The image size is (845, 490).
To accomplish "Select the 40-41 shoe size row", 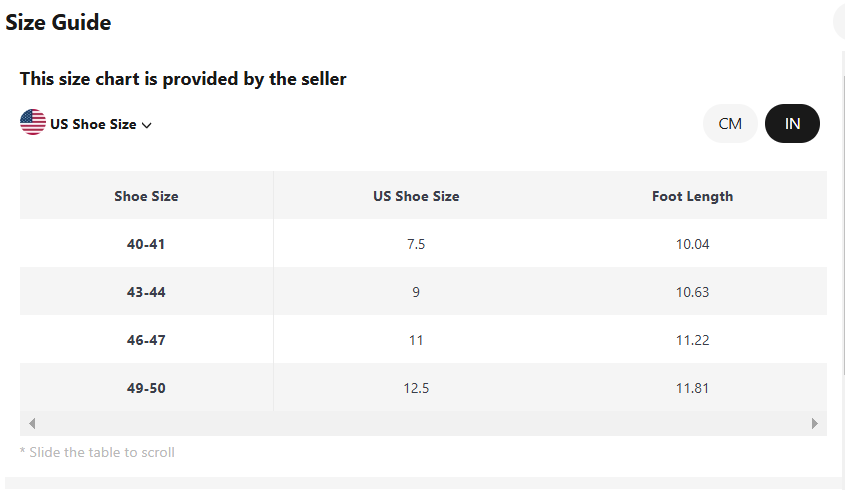I will coord(146,244).
